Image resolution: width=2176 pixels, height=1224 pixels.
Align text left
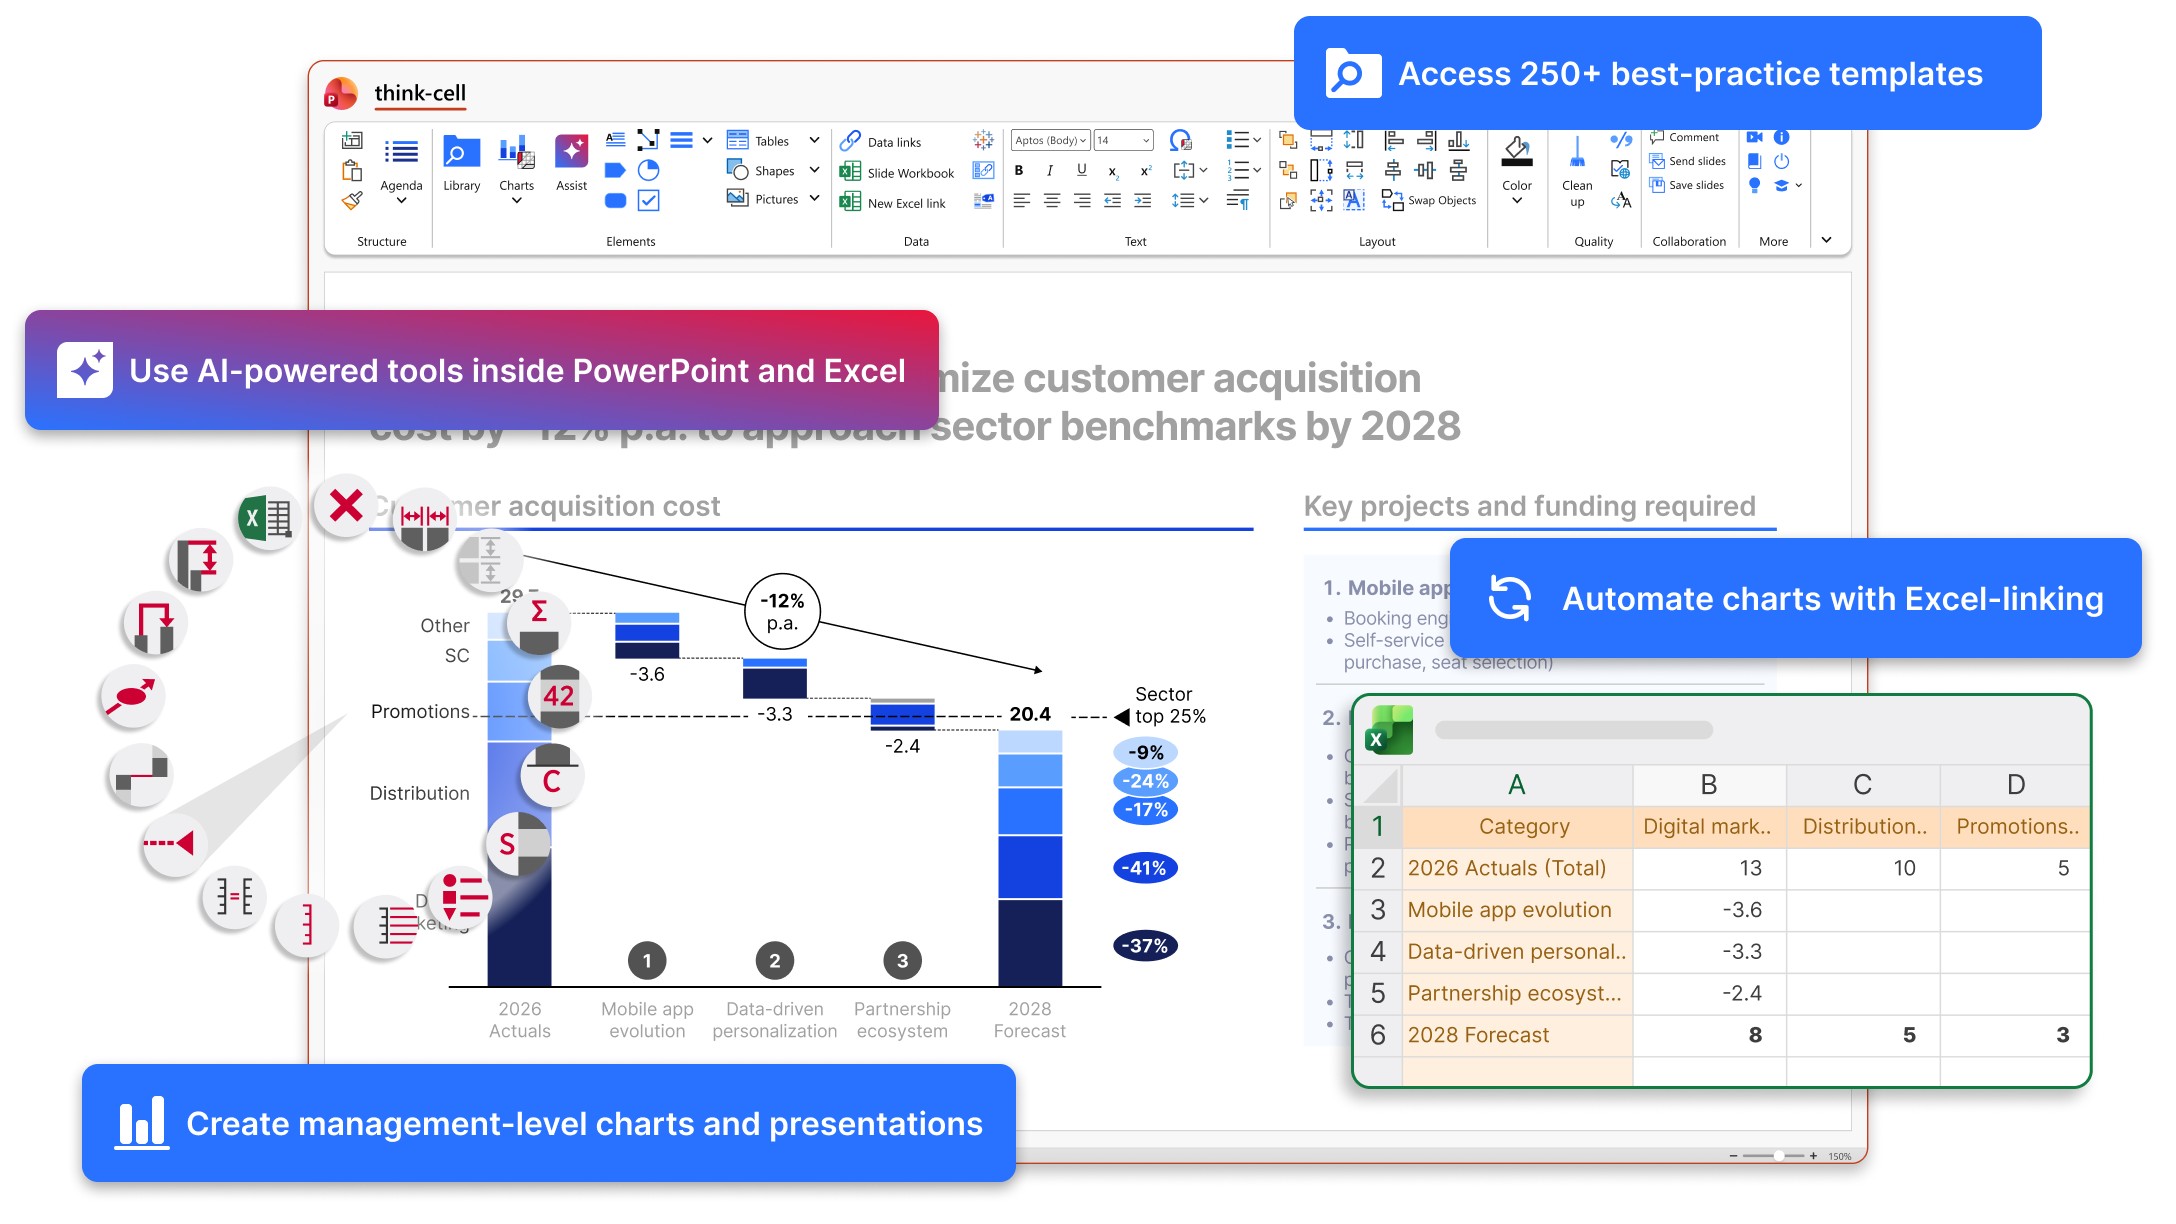pos(1021,201)
